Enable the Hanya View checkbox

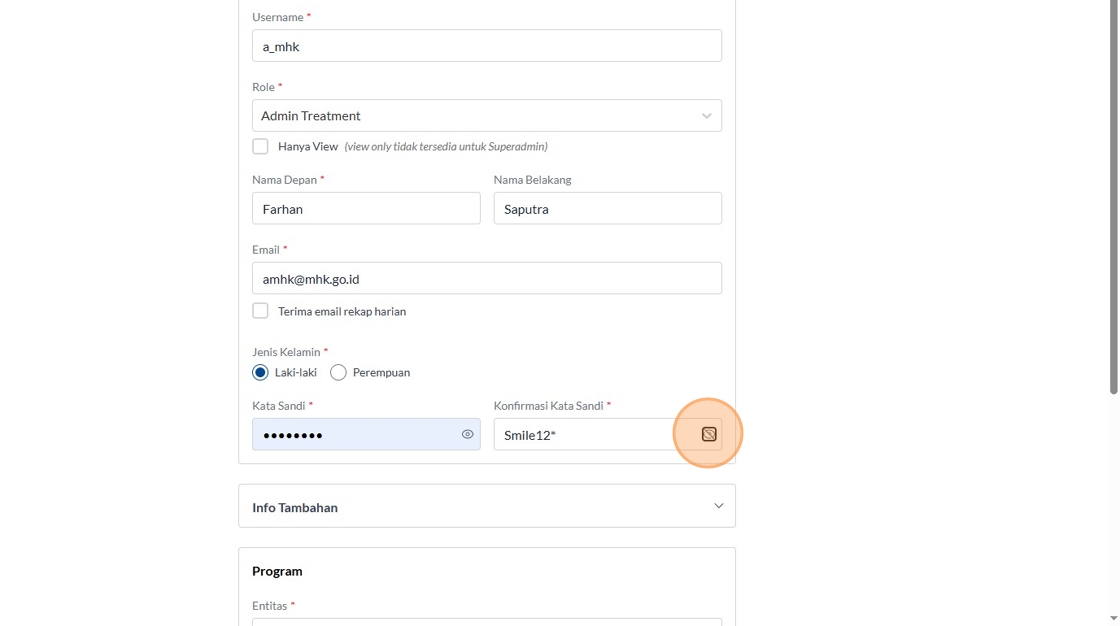[x=260, y=146]
